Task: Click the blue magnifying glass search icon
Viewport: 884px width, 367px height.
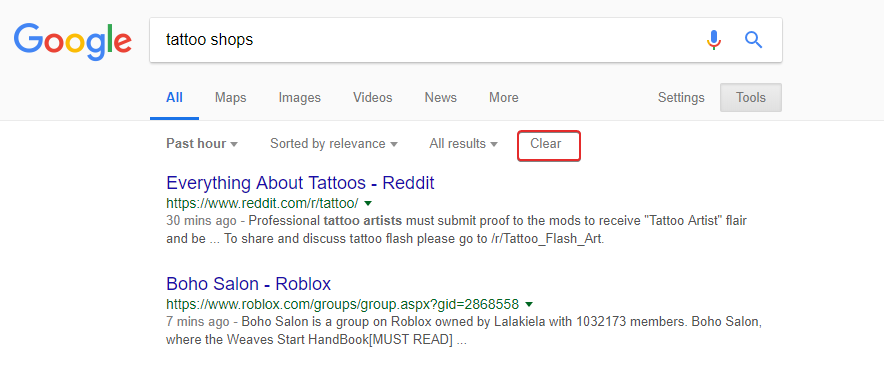Action: tap(754, 40)
